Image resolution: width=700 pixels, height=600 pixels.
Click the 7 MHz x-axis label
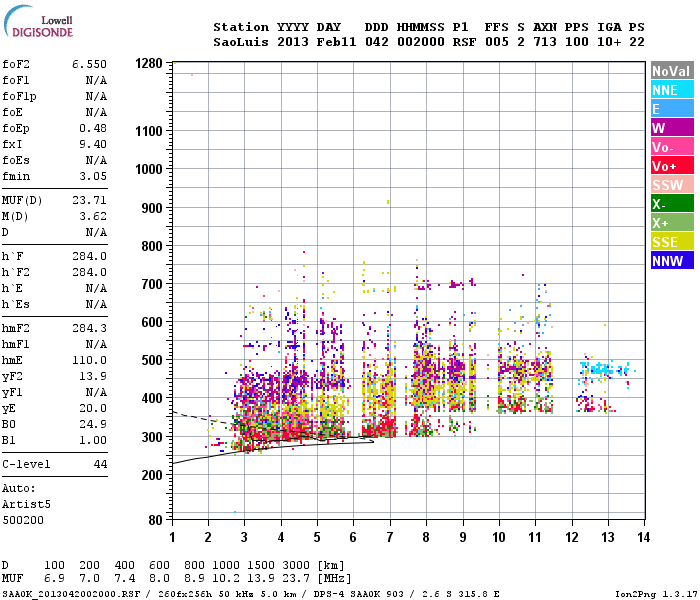click(390, 537)
